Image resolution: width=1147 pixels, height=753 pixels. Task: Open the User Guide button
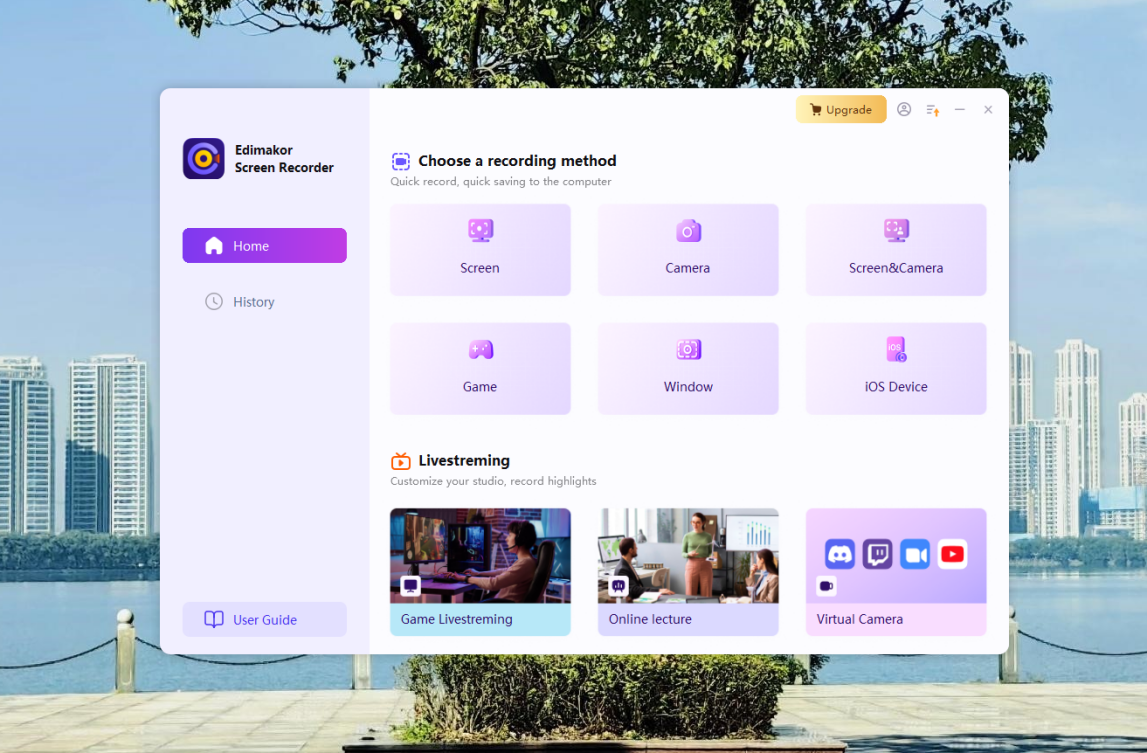[264, 620]
